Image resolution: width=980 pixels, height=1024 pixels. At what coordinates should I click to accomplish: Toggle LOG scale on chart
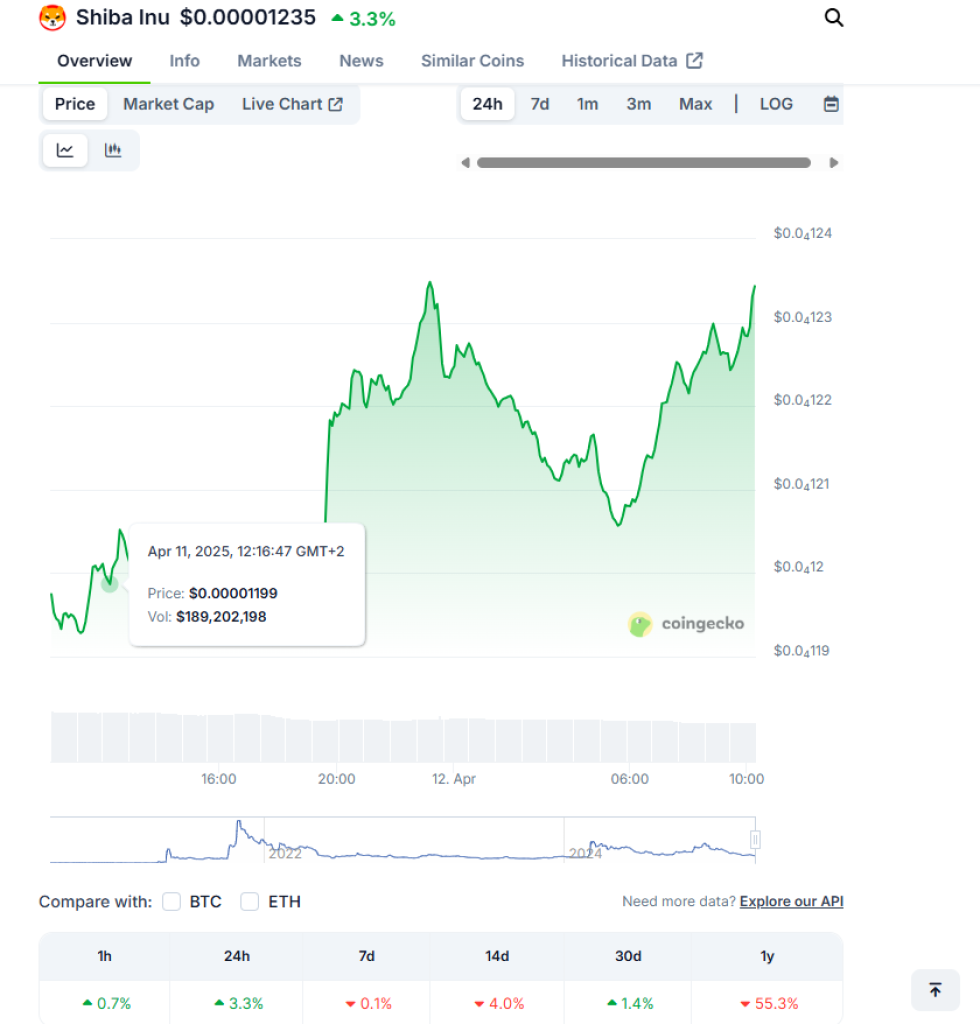point(776,104)
